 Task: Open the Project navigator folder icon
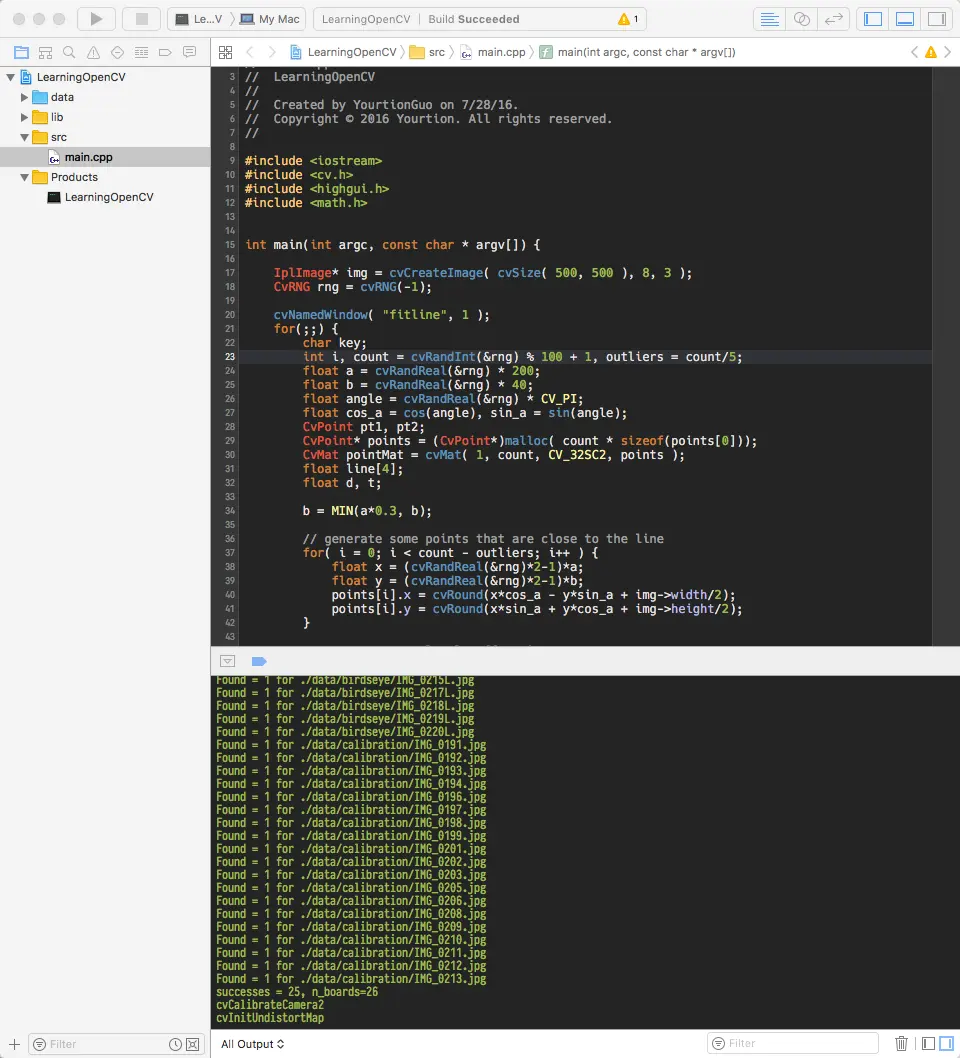tap(22, 52)
